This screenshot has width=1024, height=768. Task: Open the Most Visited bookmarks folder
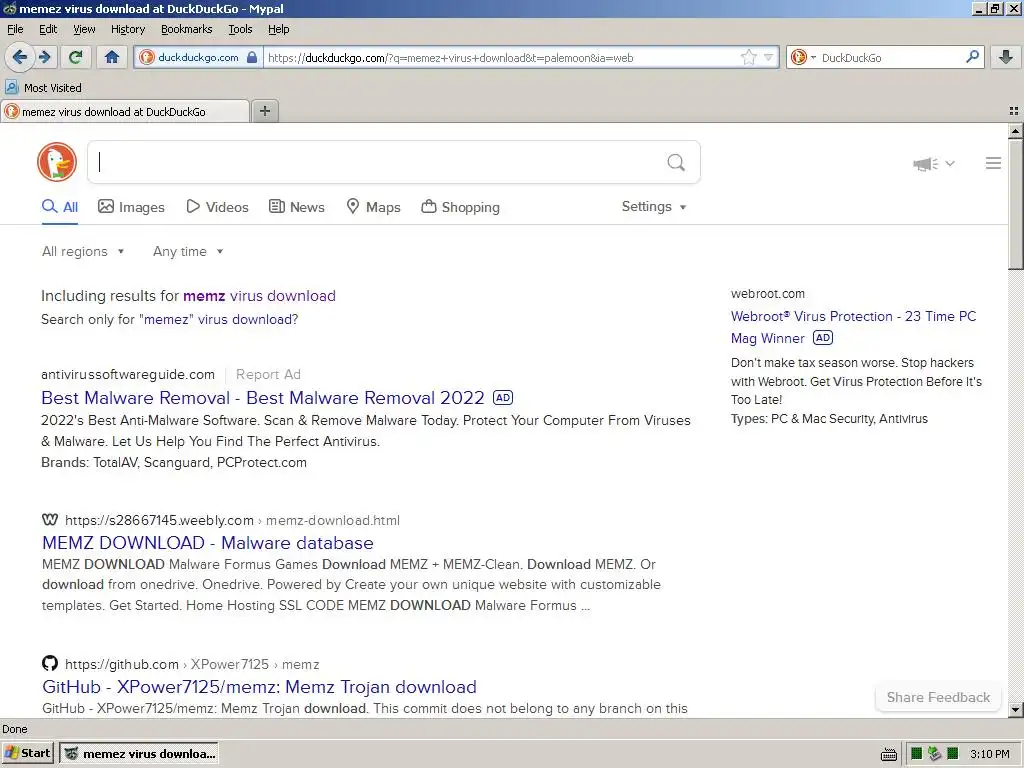click(x=43, y=88)
